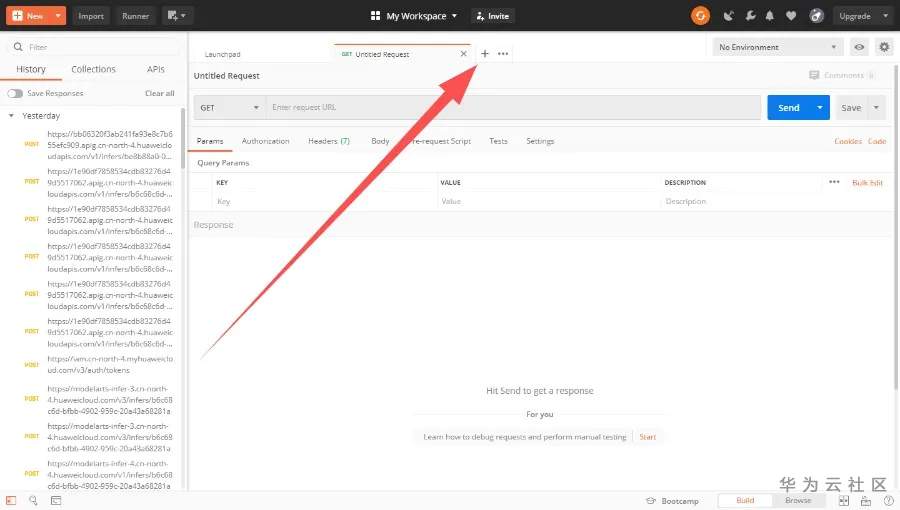Open the Tests tab
The image size is (900, 510).
(498, 141)
